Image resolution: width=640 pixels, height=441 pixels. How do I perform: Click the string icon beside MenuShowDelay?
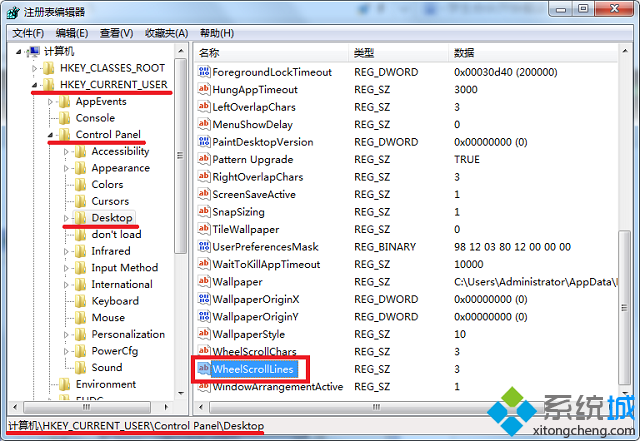tap(204, 124)
